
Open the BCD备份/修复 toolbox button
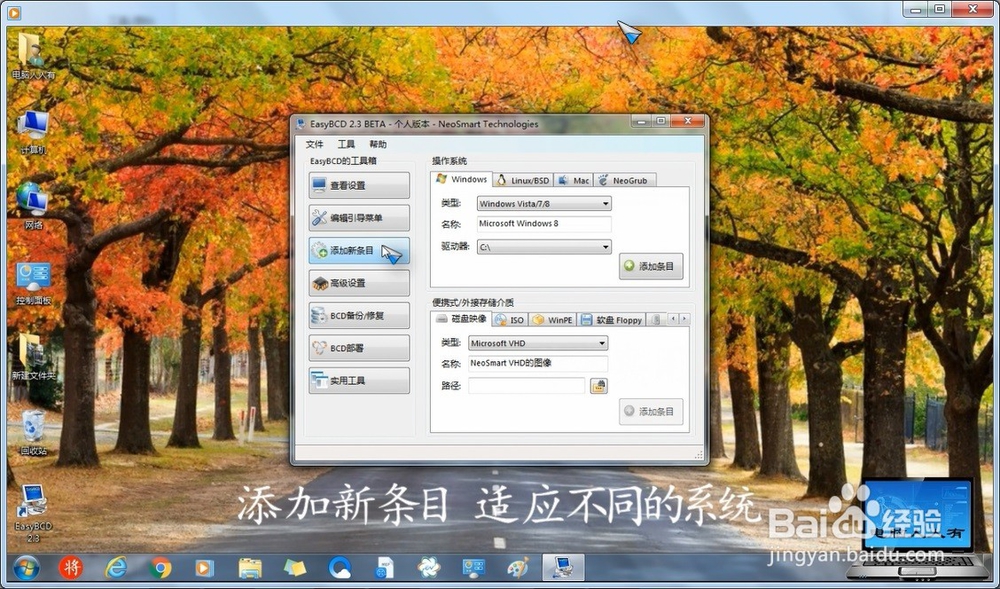tap(359, 316)
